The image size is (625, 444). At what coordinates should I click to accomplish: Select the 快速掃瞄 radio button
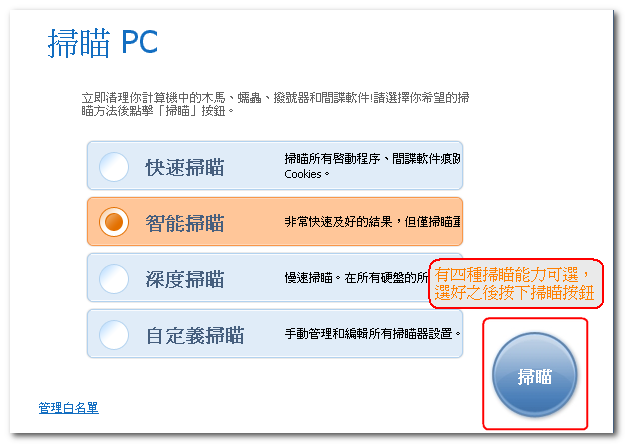click(x=114, y=167)
